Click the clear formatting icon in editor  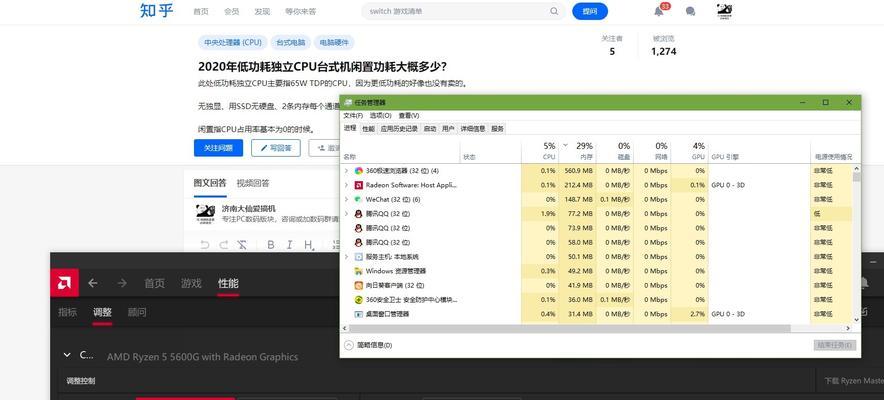(x=242, y=245)
